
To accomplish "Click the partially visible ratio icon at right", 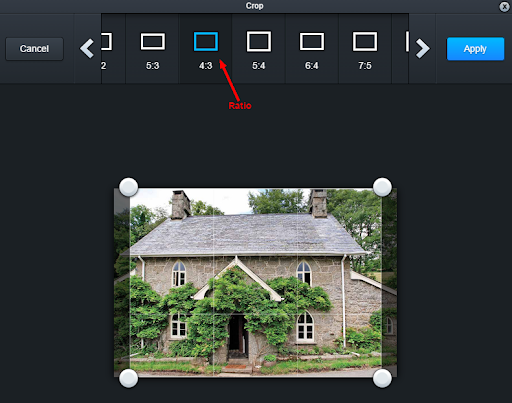I will point(407,41).
